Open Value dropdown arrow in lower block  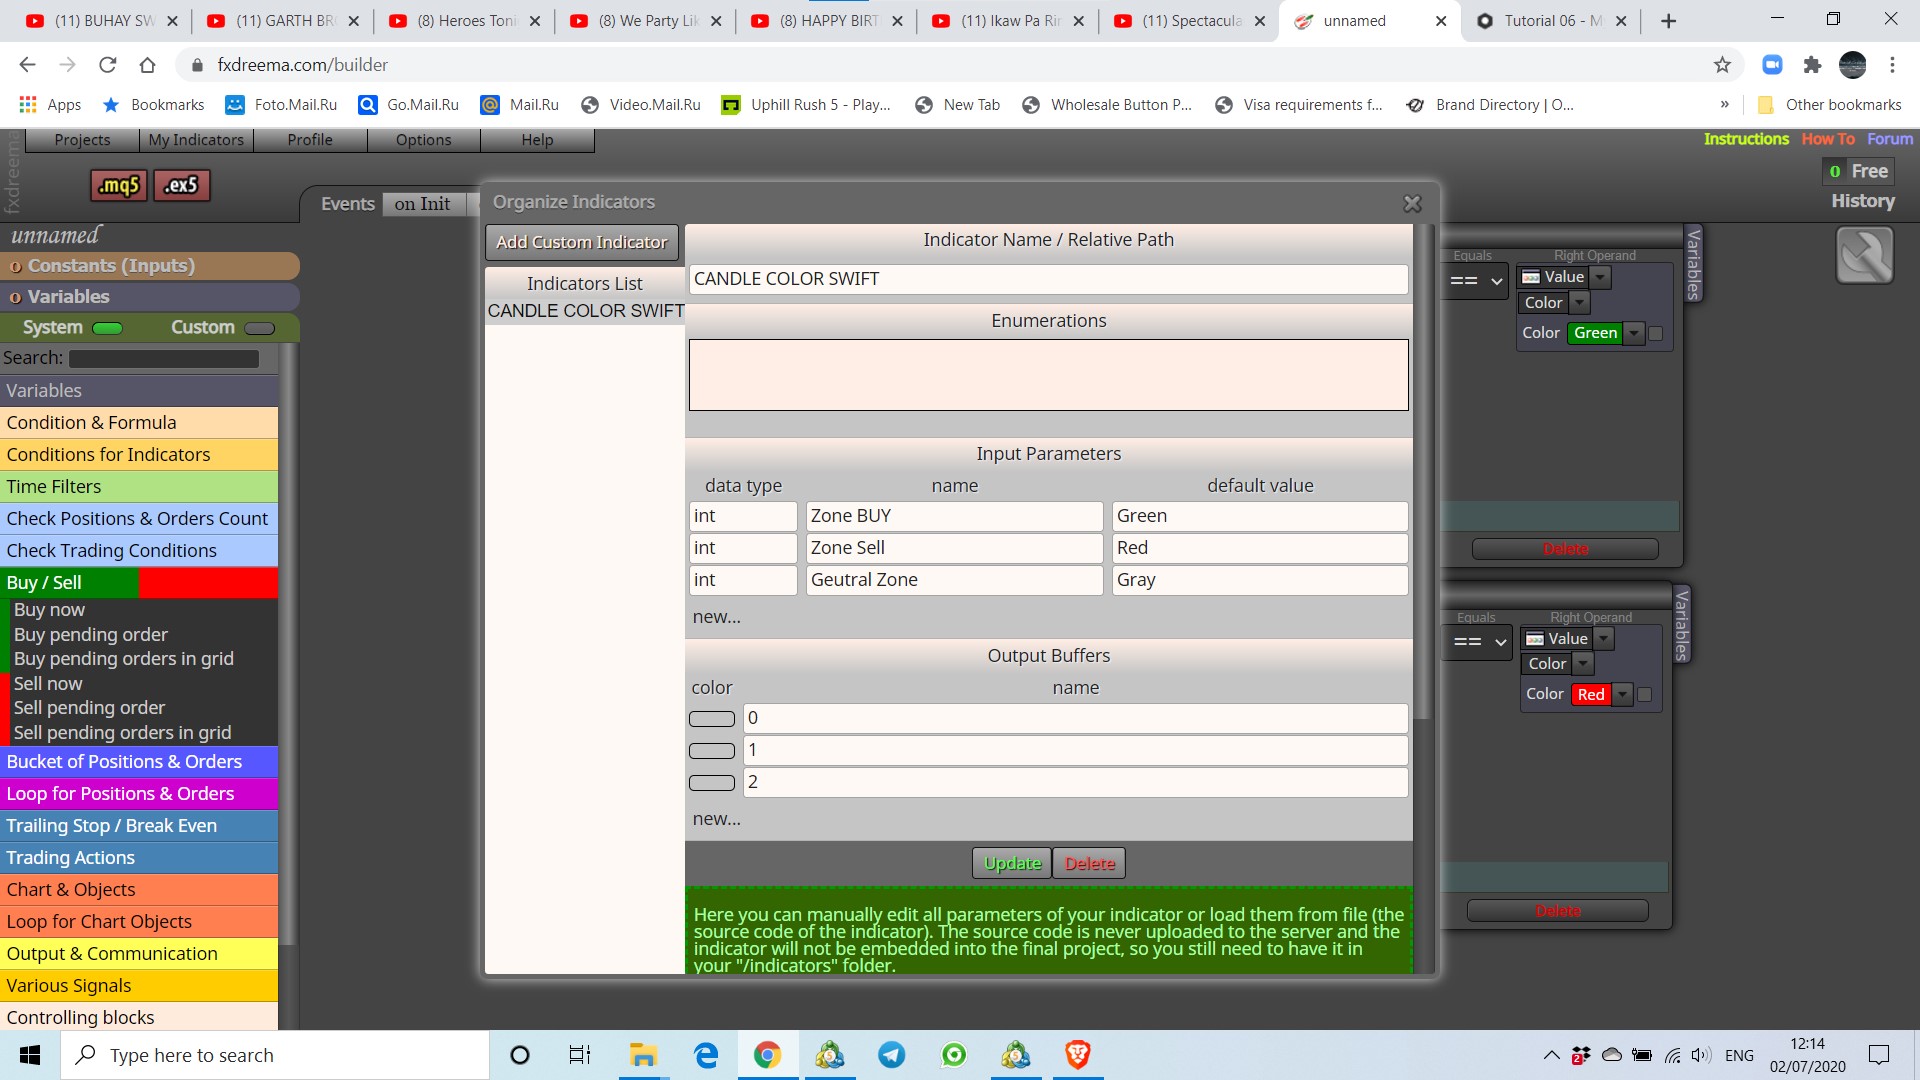[1604, 639]
